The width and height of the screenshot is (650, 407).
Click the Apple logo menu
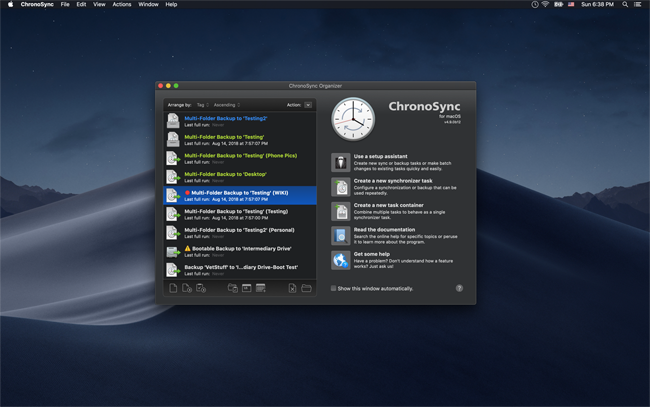pos(10,5)
